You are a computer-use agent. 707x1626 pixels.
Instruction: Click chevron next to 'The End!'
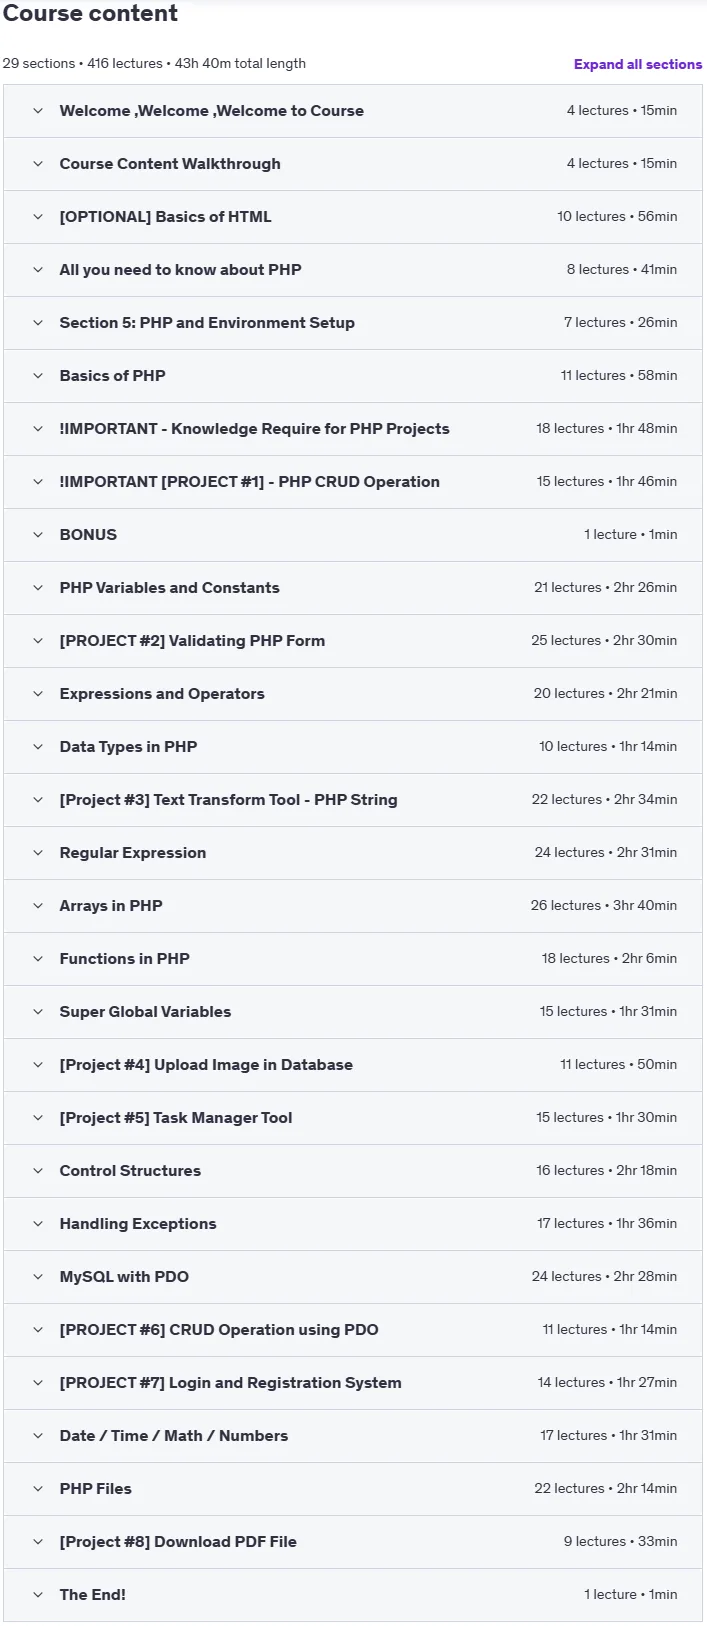pos(38,1595)
